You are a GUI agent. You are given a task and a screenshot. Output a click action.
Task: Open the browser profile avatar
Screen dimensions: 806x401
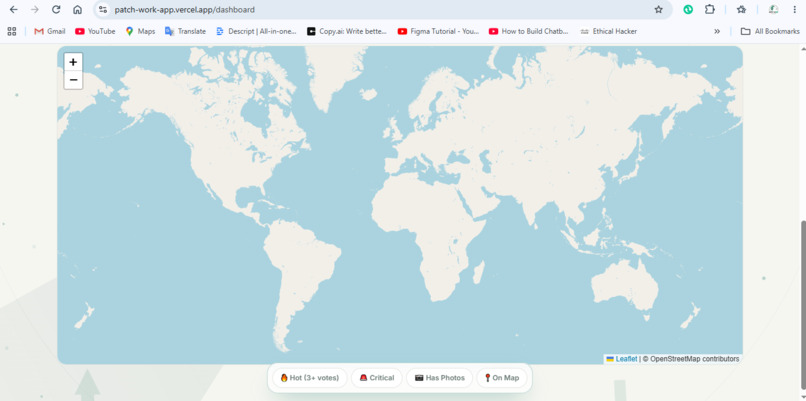click(x=773, y=9)
